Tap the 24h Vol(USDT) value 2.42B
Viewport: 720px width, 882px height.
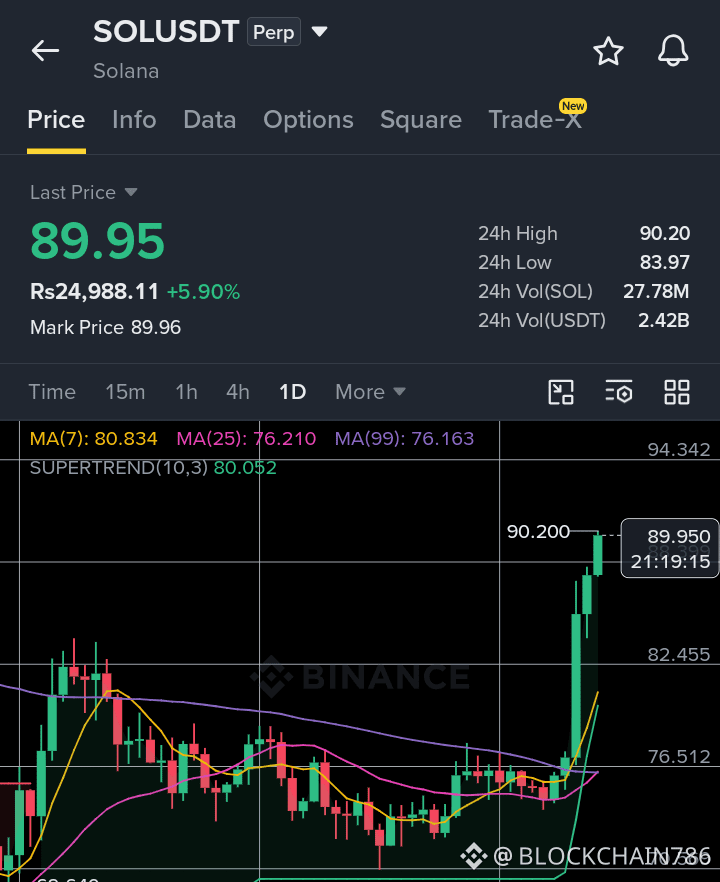click(x=664, y=321)
